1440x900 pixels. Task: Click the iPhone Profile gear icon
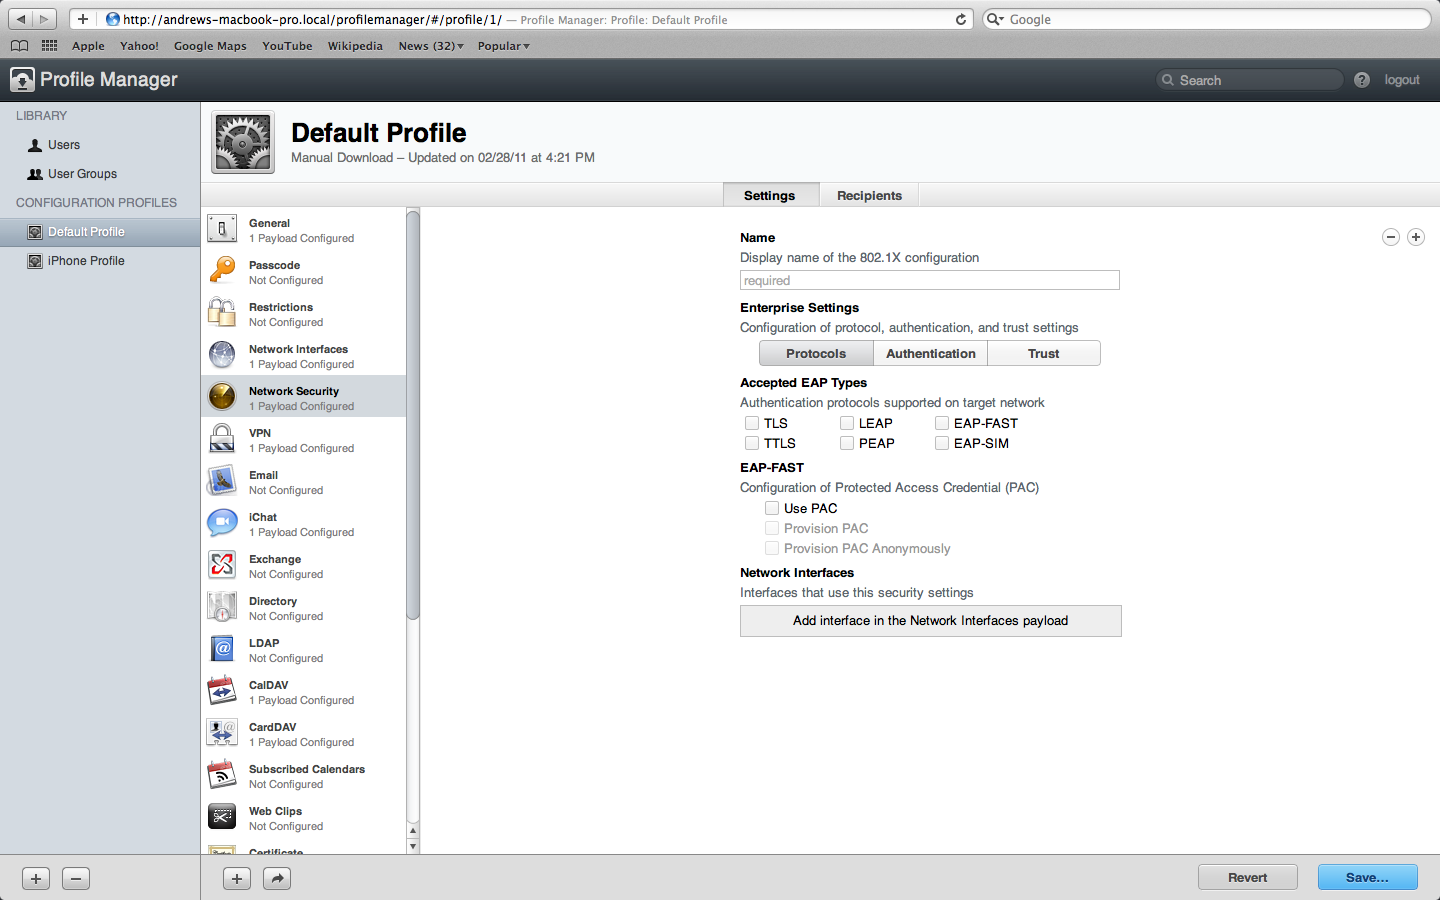point(35,261)
